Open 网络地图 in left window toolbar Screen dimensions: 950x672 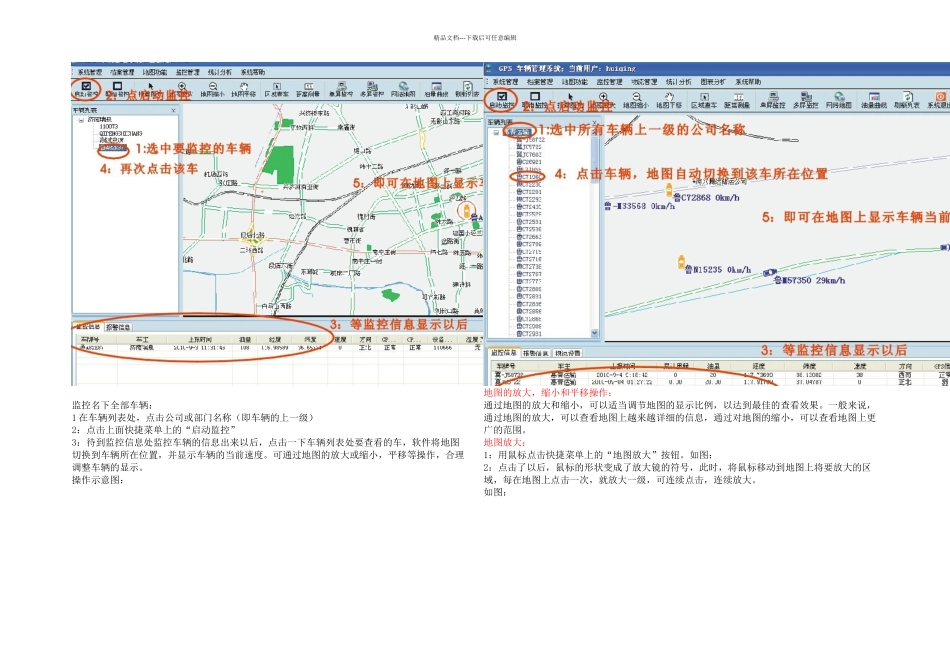(404, 90)
